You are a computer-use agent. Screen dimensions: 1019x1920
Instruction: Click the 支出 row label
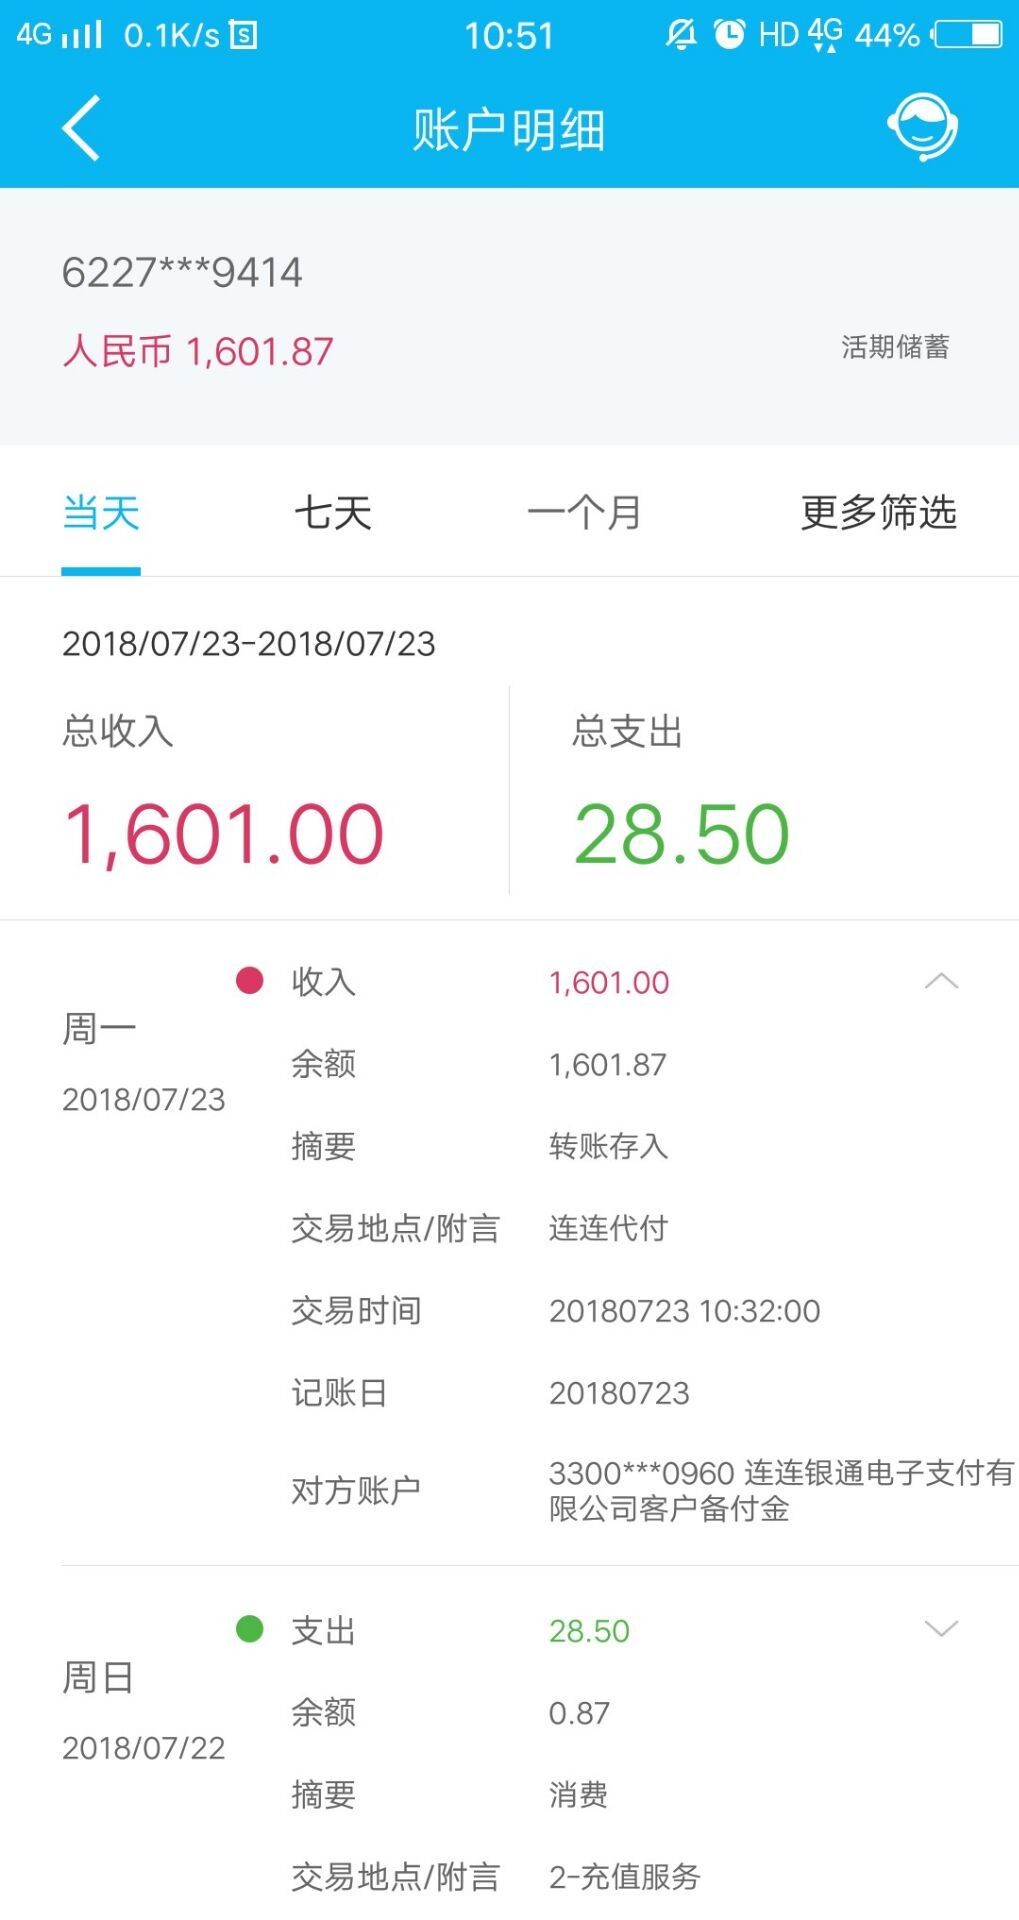324,1630
